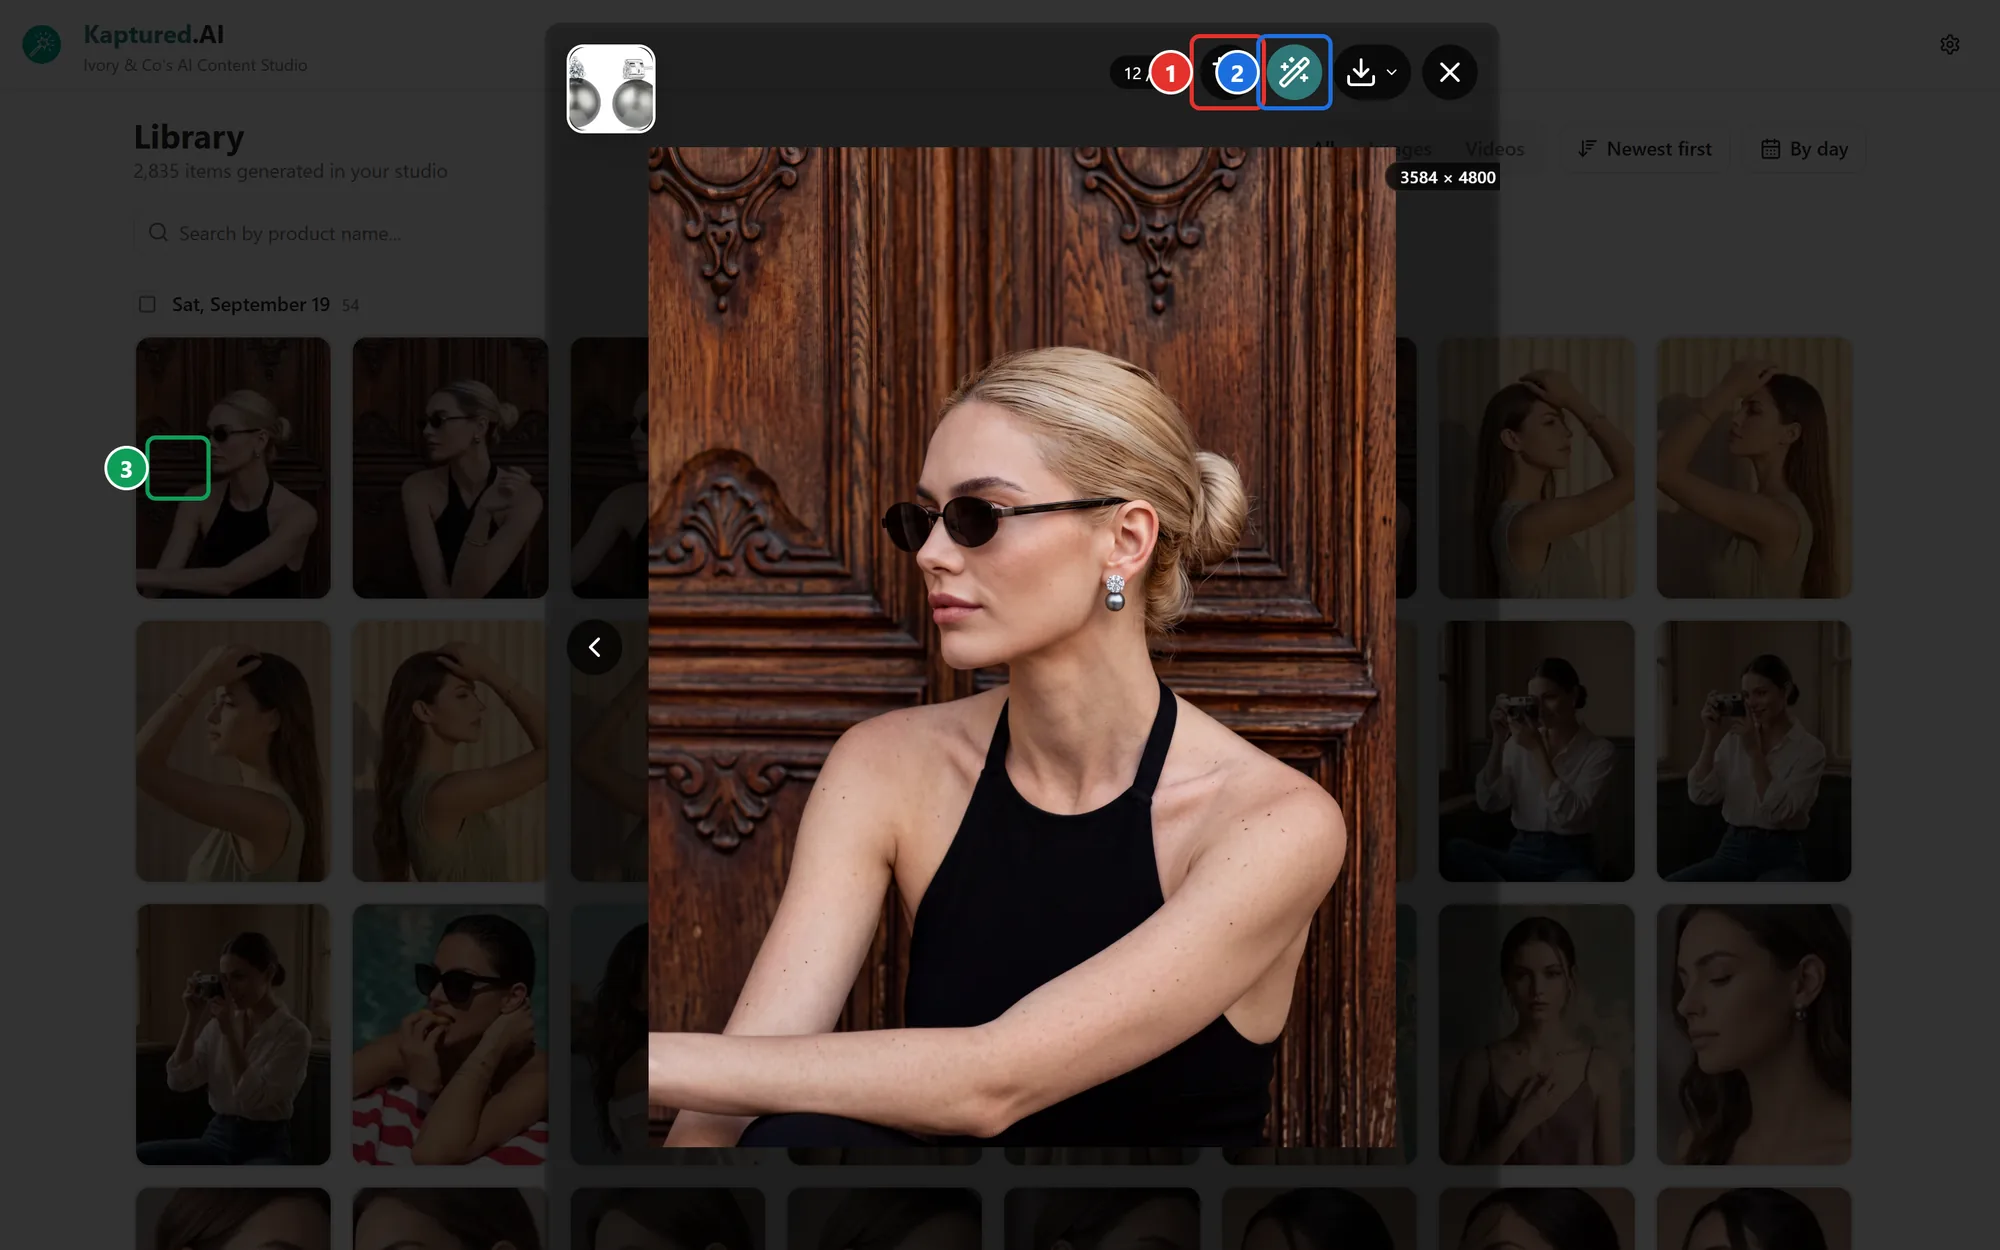Open thumbnail of woman in red striped top
The width and height of the screenshot is (2000, 1250).
click(450, 1034)
